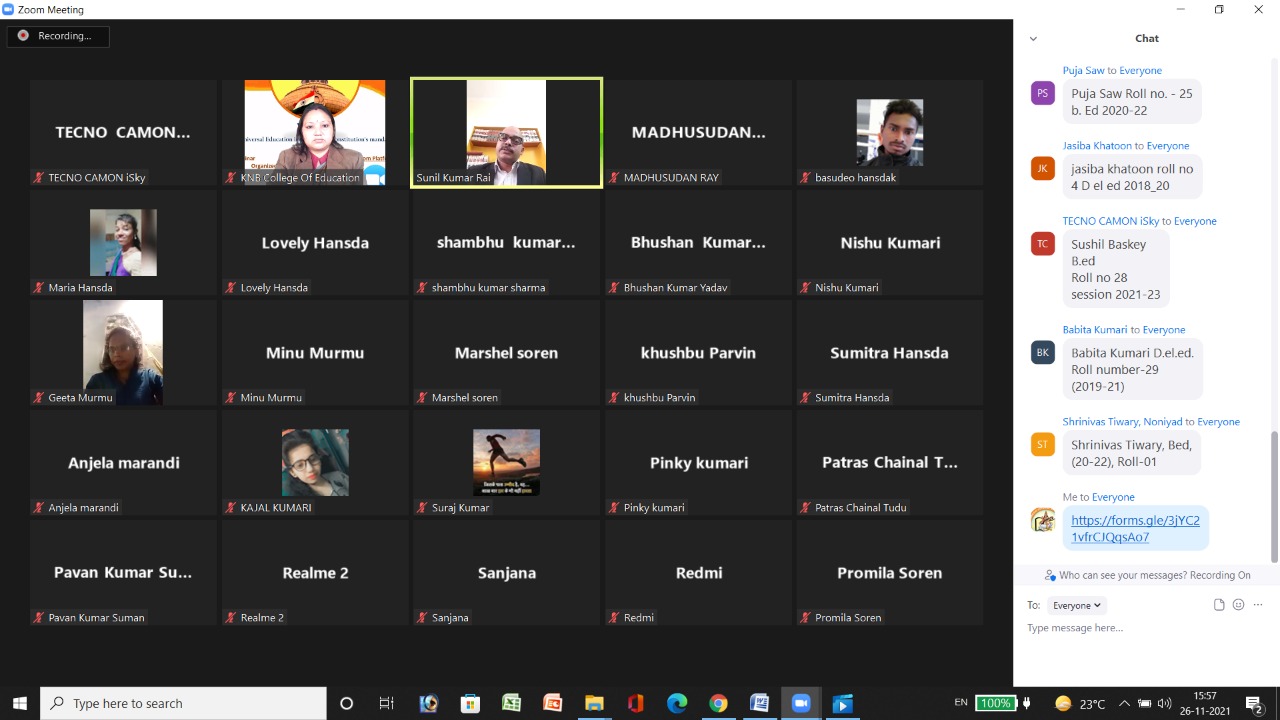
Task: Click the PS avatar of Puja Saw
Action: tap(1042, 93)
